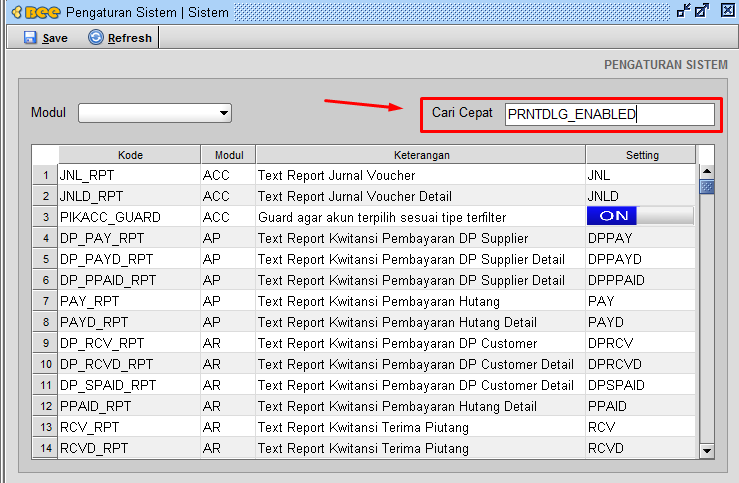The height and width of the screenshot is (483, 739).
Task: Click 'Text Report Jurnal Voucher' description in row 1
Action: (x=336, y=175)
